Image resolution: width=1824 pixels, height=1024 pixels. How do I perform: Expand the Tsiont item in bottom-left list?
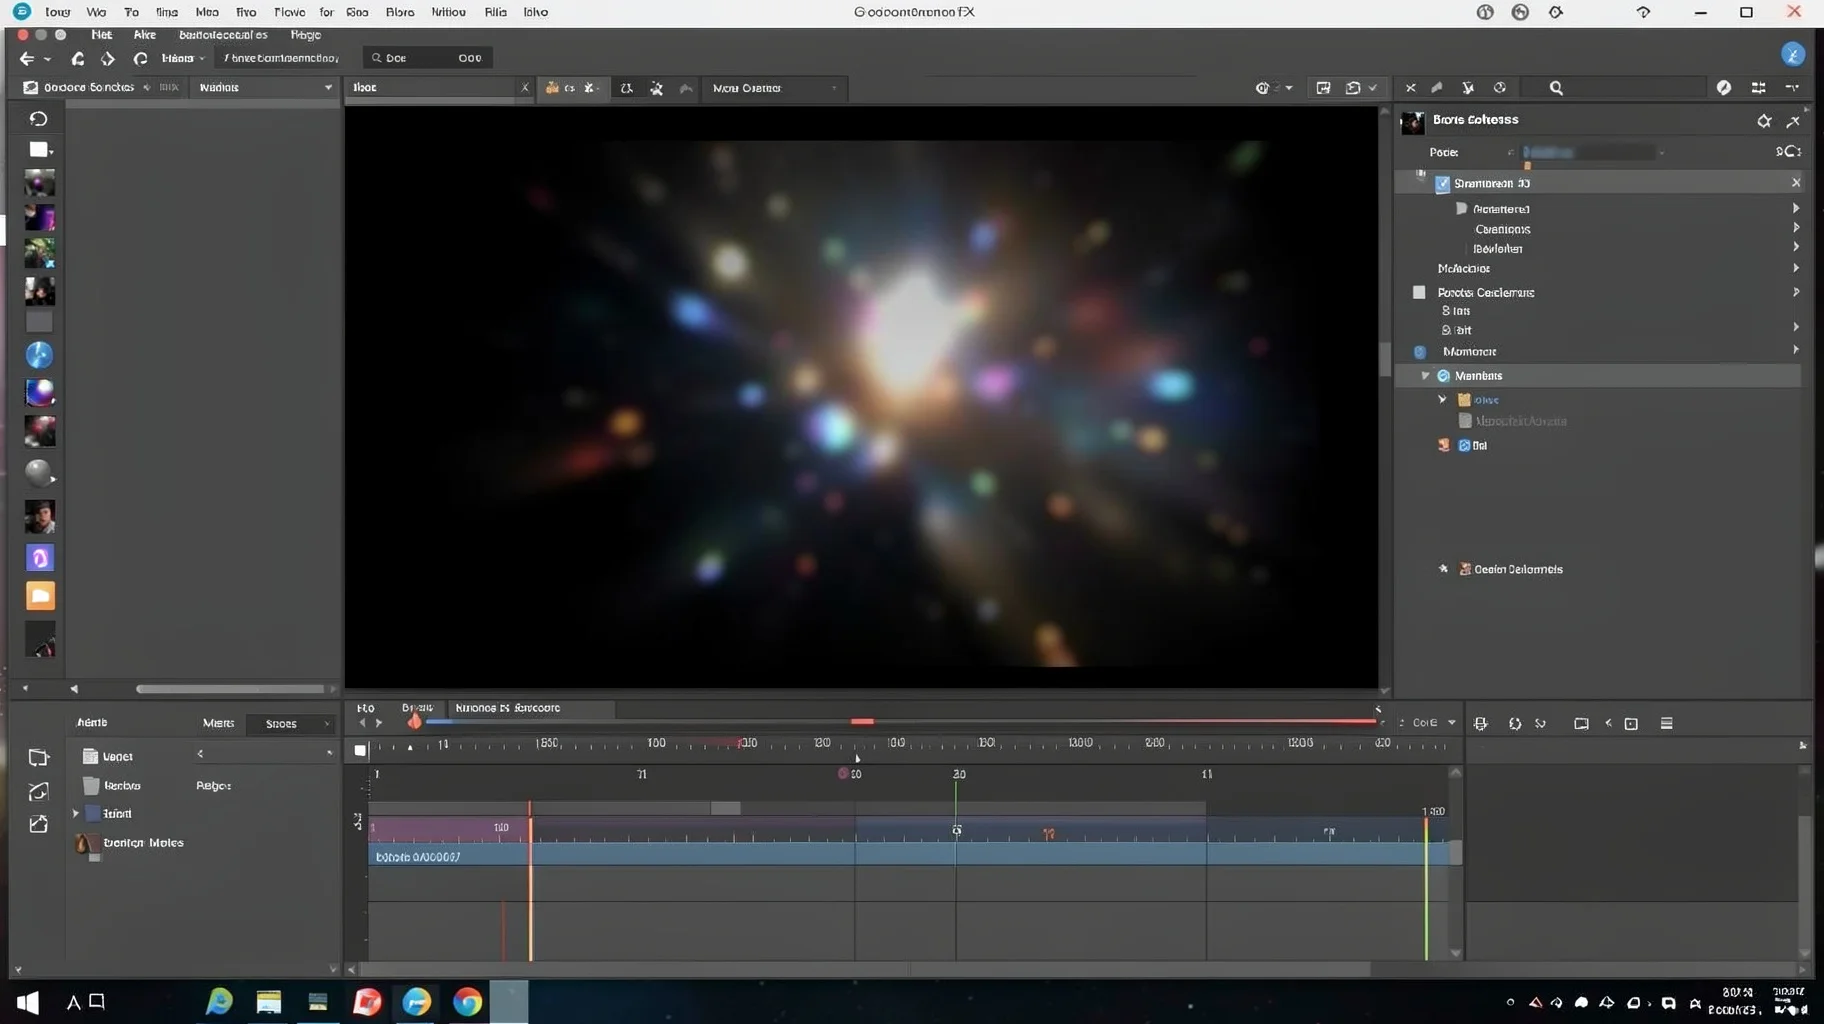[75, 814]
